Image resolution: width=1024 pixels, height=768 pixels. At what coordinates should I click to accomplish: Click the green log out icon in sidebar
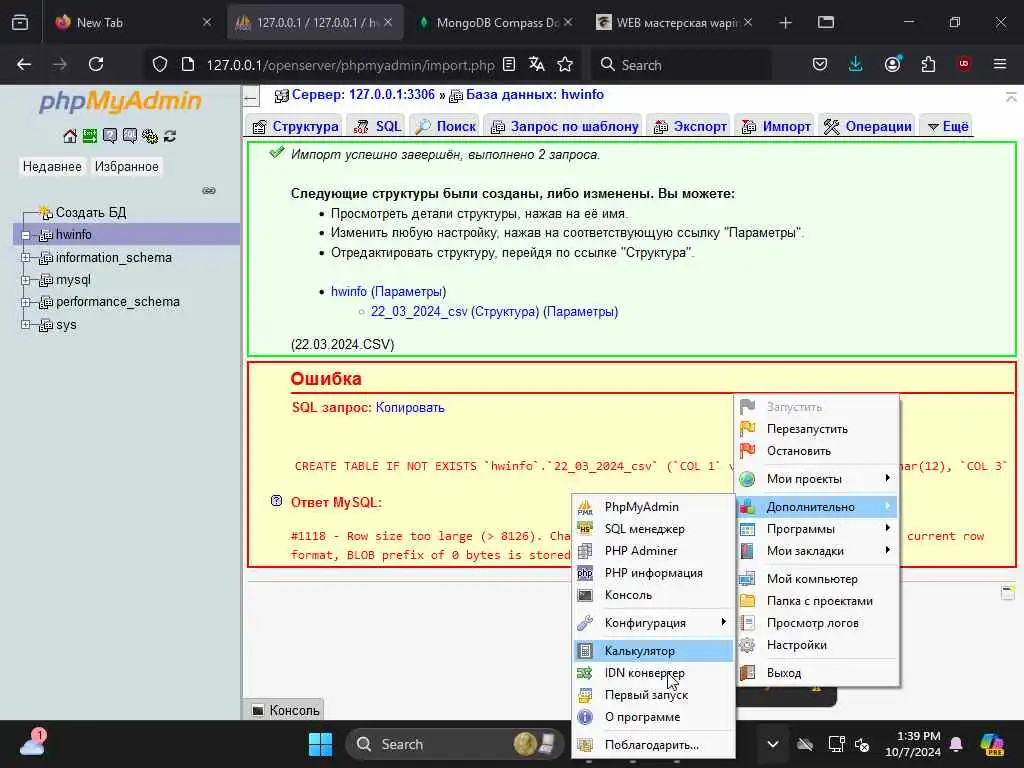tap(89, 136)
